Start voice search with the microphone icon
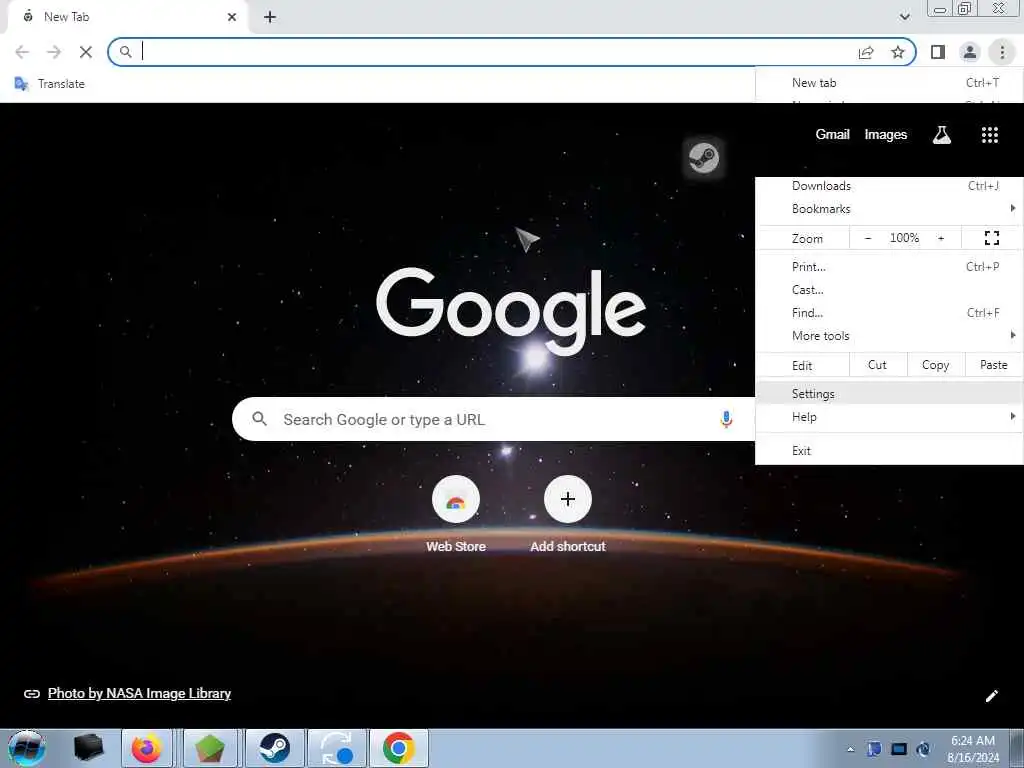This screenshot has height=768, width=1024. click(726, 419)
